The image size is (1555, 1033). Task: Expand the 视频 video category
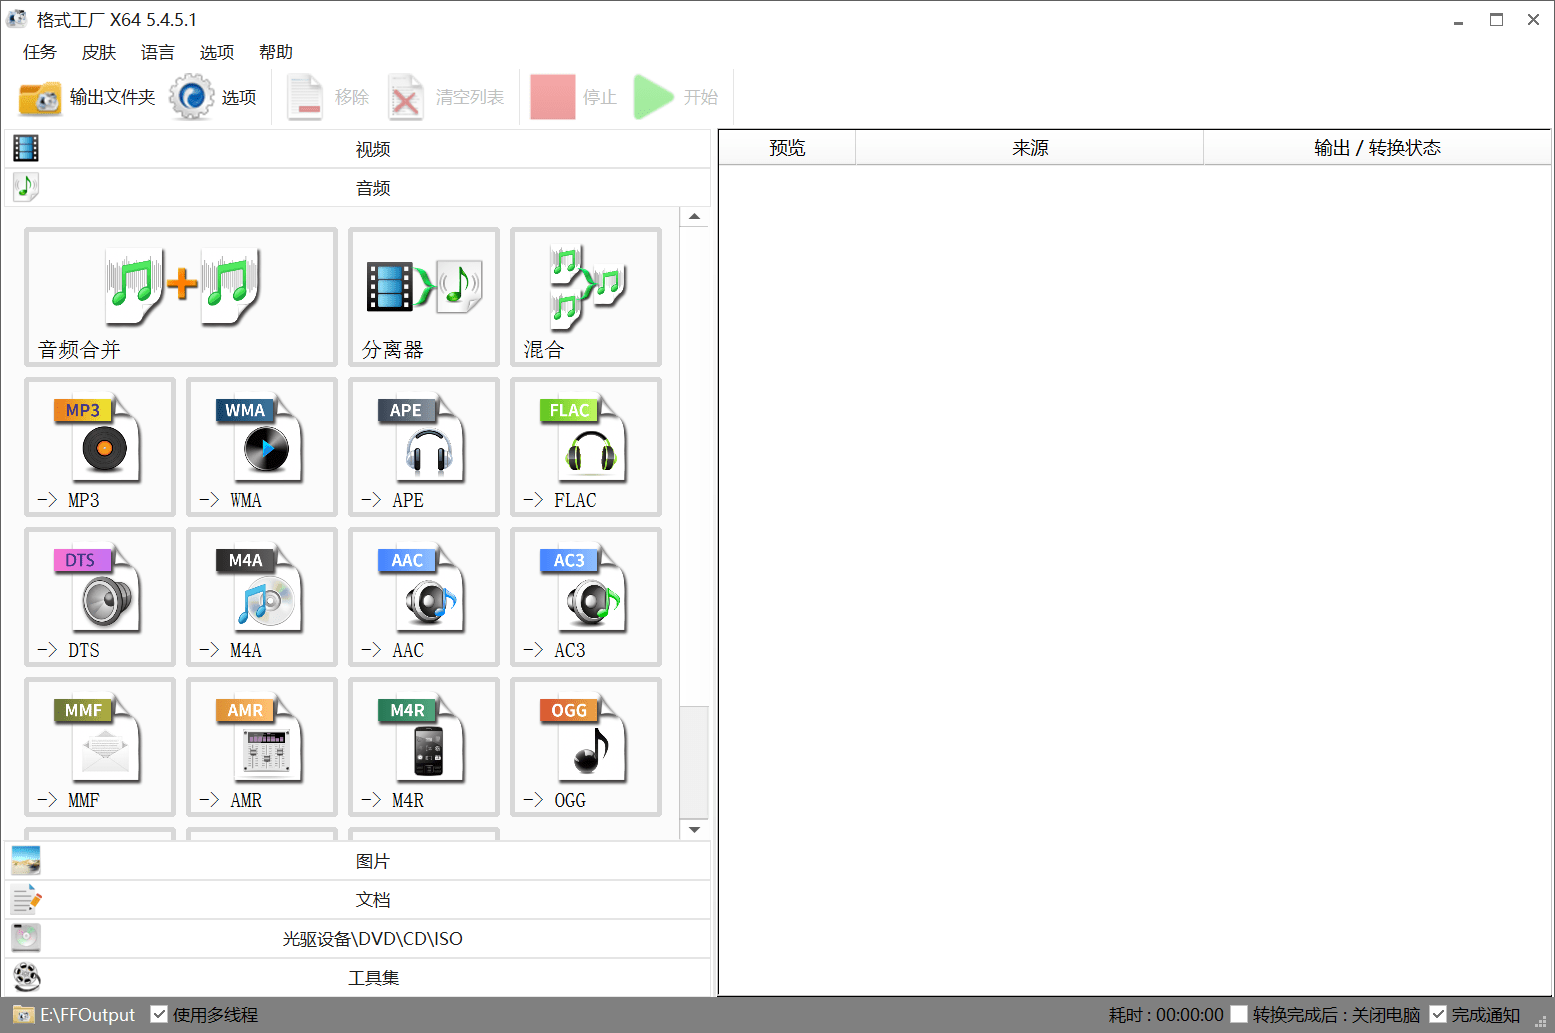click(x=372, y=148)
